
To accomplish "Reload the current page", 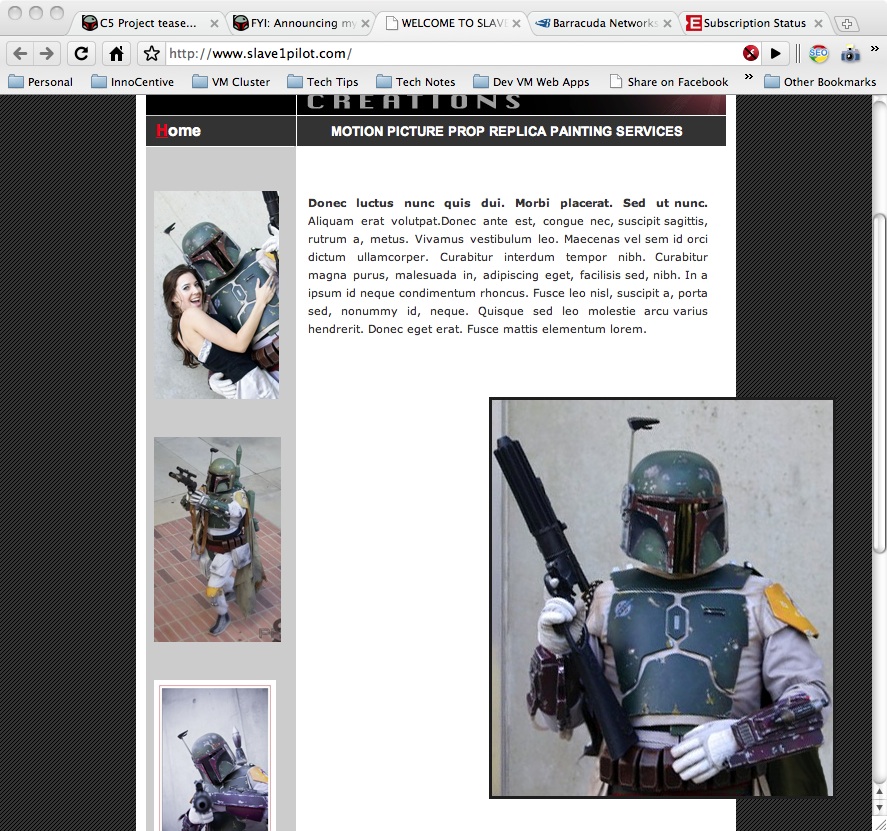I will click(82, 54).
